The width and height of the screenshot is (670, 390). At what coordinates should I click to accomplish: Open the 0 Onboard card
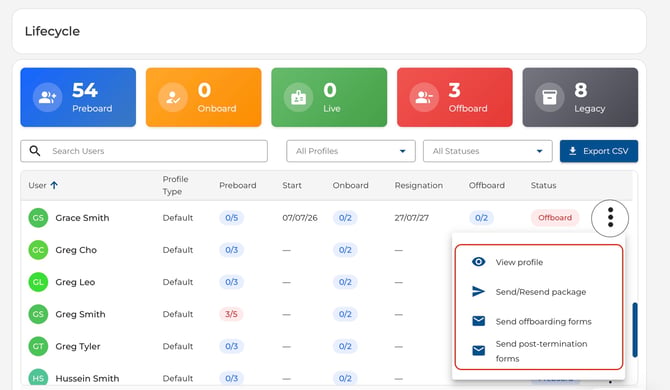point(203,97)
